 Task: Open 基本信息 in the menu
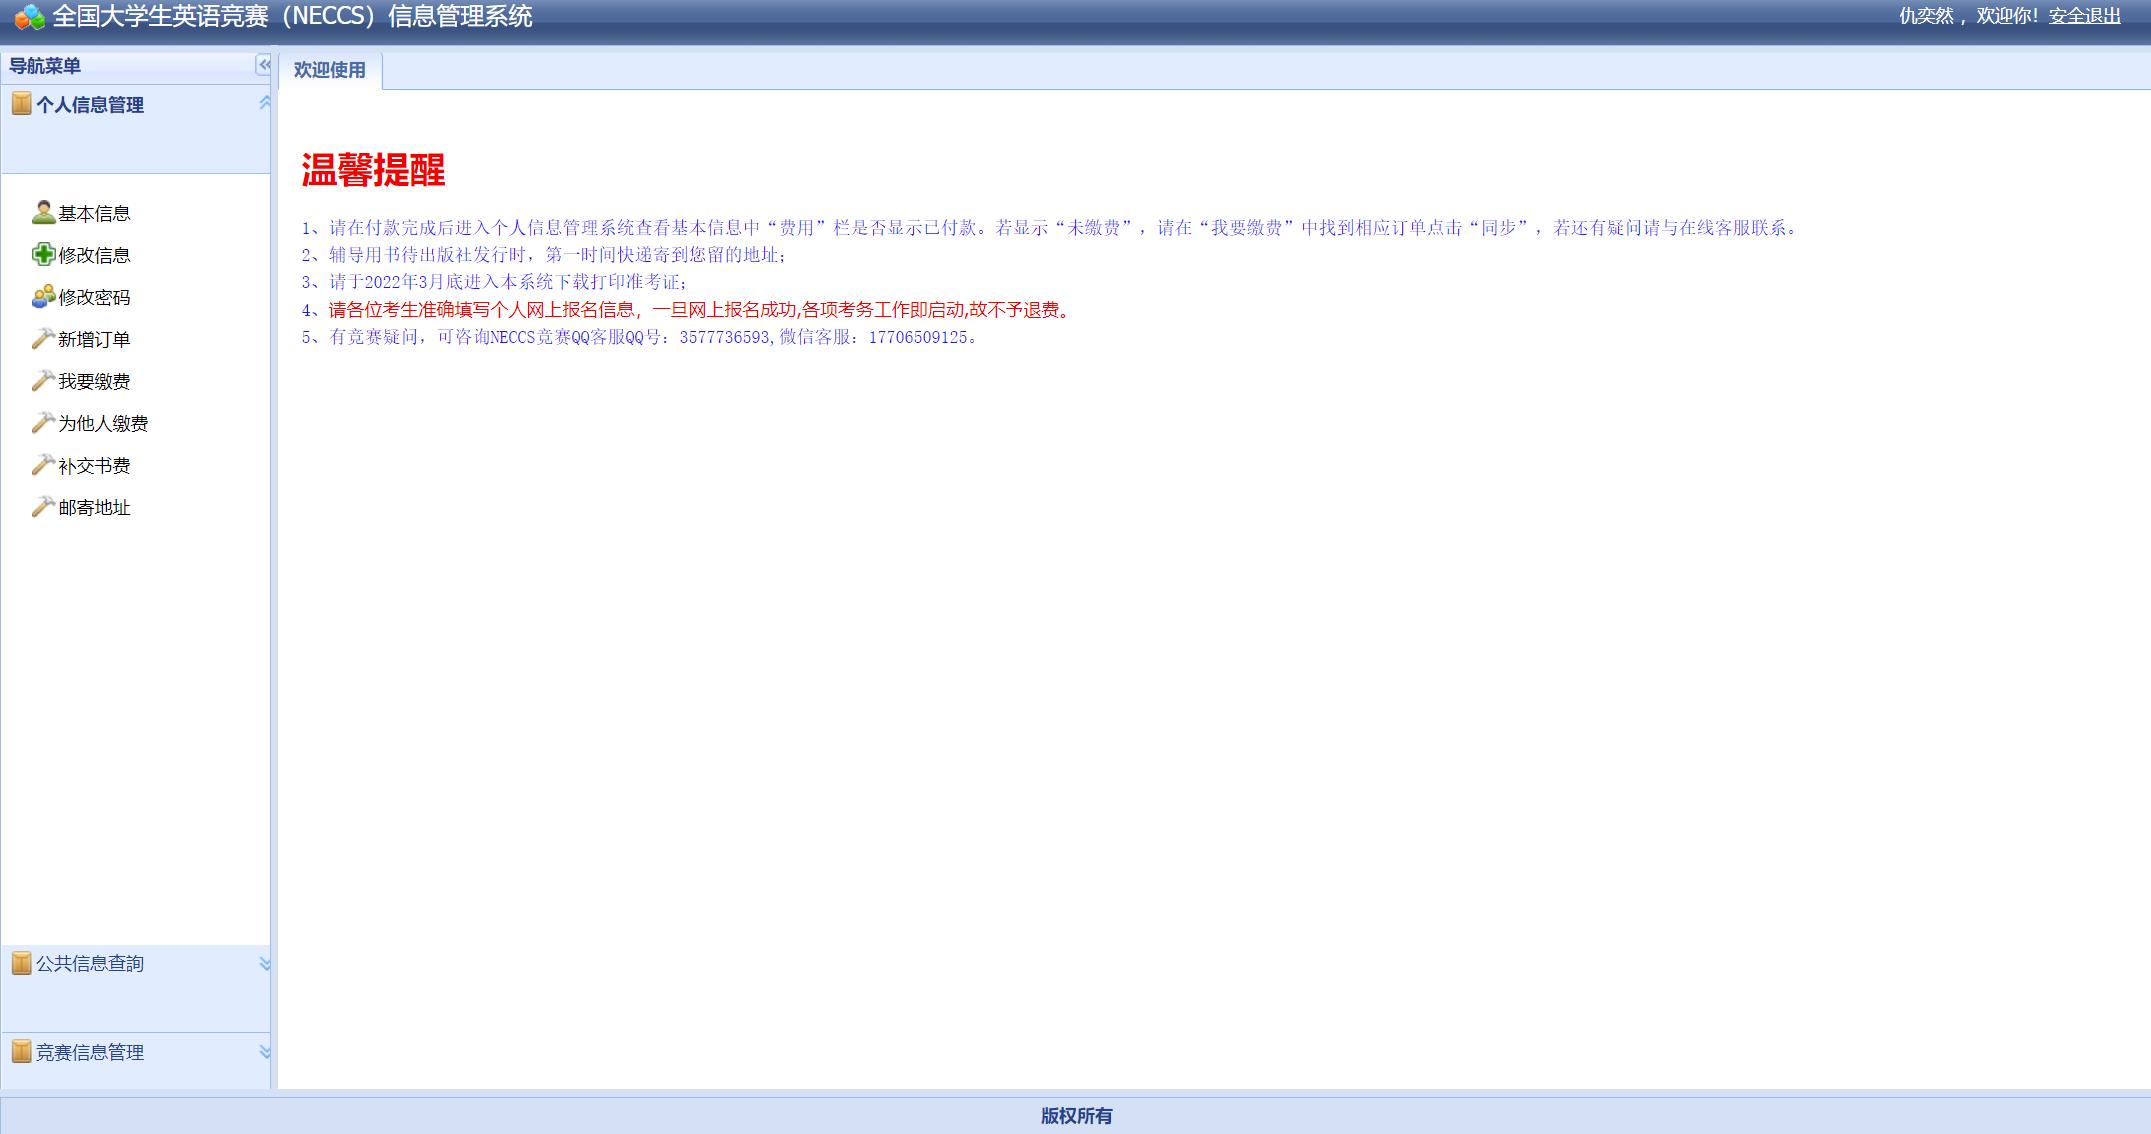(x=94, y=213)
